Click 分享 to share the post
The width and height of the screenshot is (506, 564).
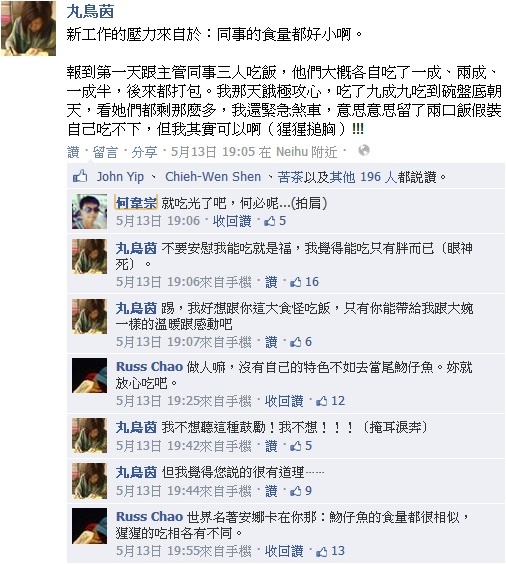[144, 152]
